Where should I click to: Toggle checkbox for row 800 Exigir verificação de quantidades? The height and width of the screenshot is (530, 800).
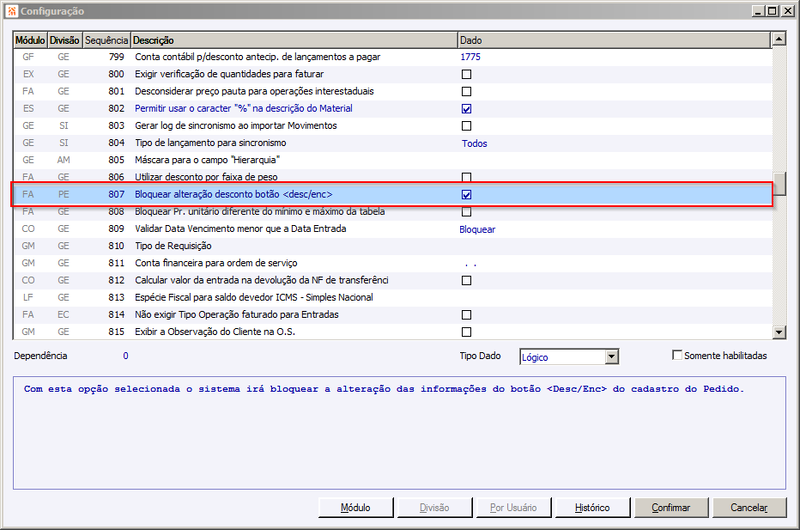point(466,74)
